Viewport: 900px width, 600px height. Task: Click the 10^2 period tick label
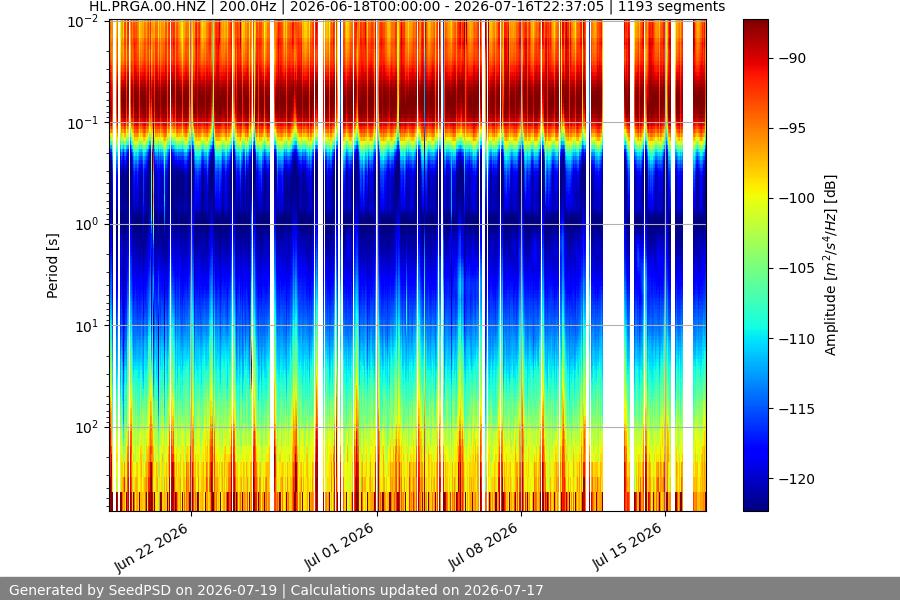(x=87, y=427)
